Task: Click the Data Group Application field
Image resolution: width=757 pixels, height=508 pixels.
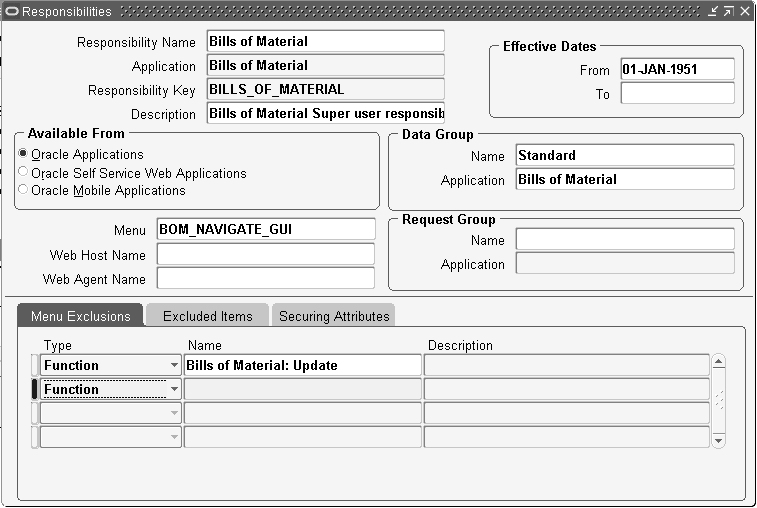Action: pos(625,179)
